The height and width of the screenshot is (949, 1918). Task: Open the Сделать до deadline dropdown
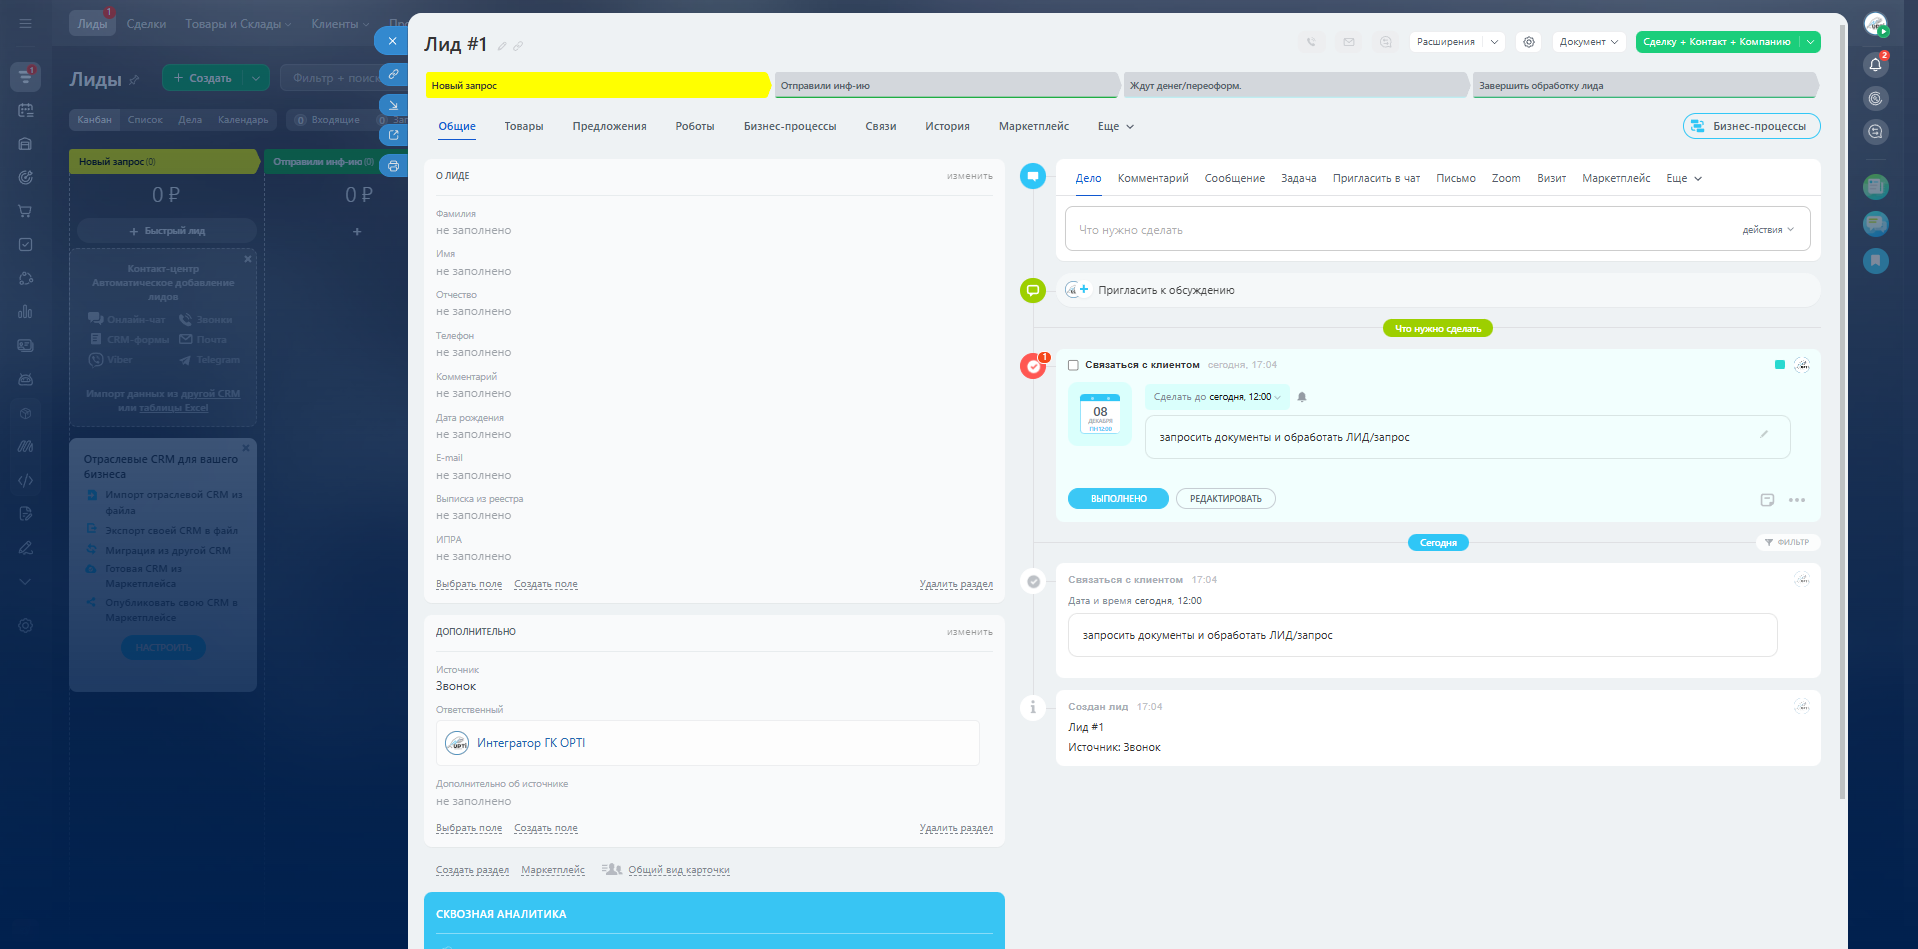click(x=1217, y=397)
